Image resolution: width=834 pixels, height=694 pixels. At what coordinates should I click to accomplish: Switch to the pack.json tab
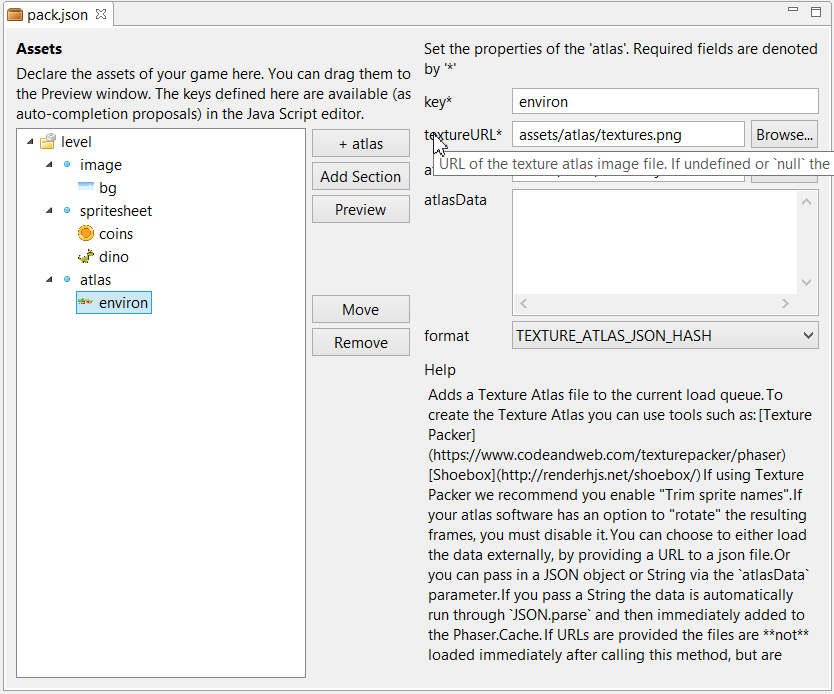click(x=57, y=15)
